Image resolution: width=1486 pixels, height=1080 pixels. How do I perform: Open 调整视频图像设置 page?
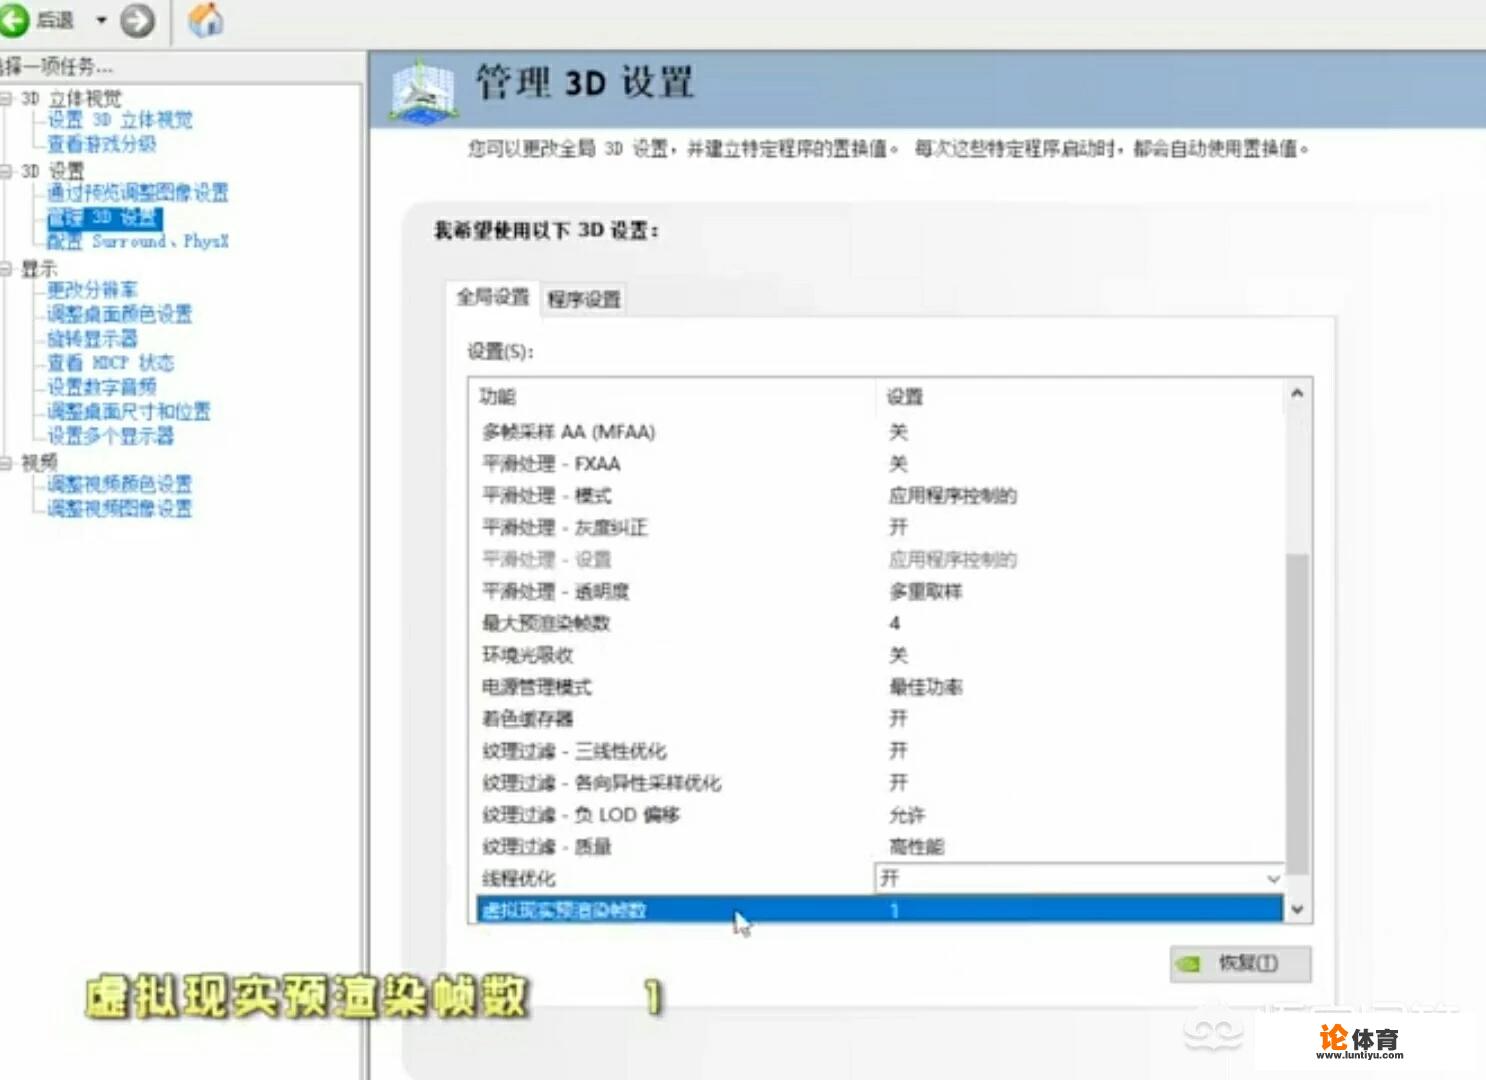pyautogui.click(x=120, y=508)
